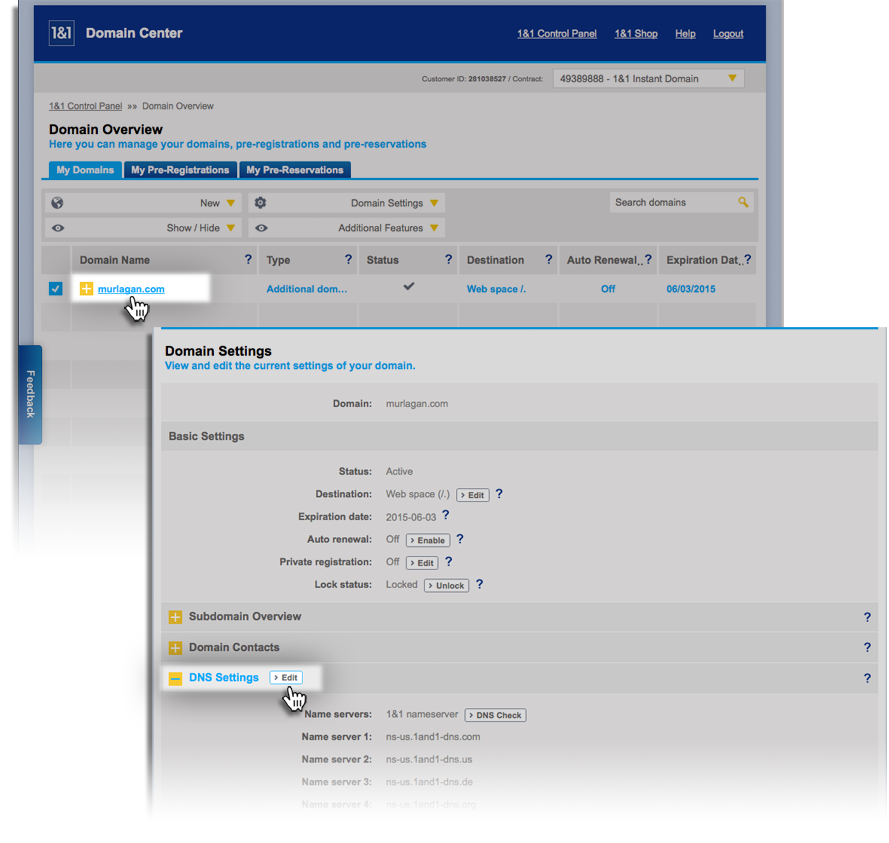The width and height of the screenshot is (889, 843).
Task: Click the help icon beside Unlock button
Action: pos(479,584)
